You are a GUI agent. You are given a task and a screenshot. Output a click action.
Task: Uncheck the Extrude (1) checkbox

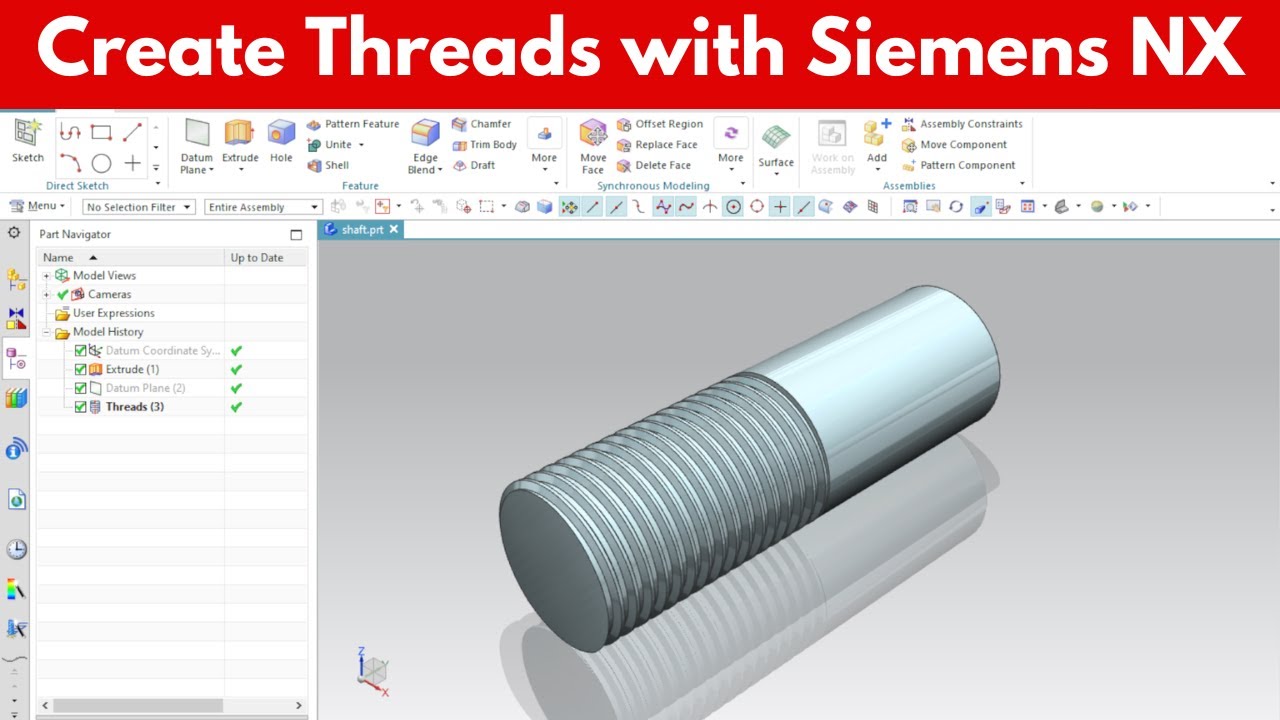point(81,369)
